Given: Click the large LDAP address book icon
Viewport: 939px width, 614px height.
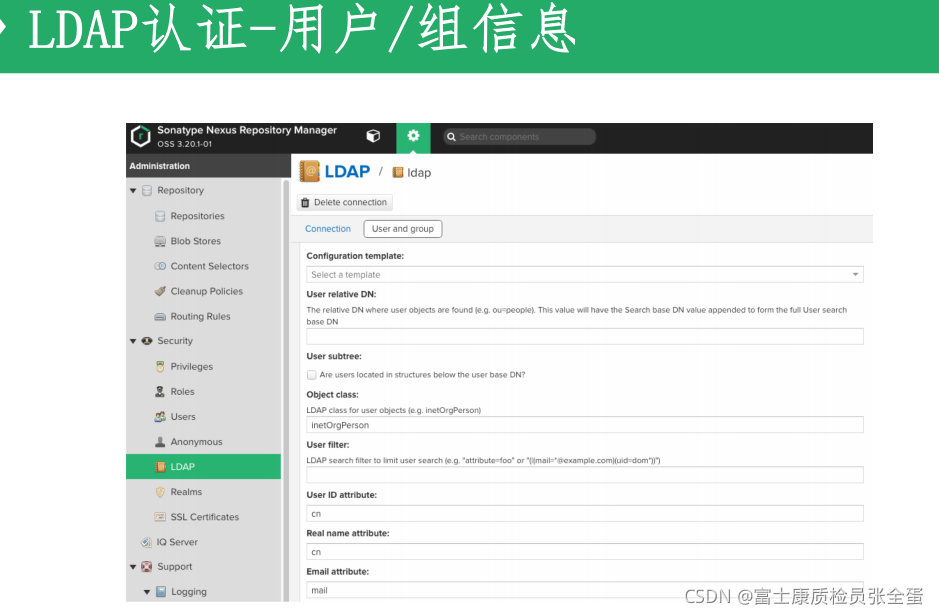Looking at the screenshot, I should point(310,171).
